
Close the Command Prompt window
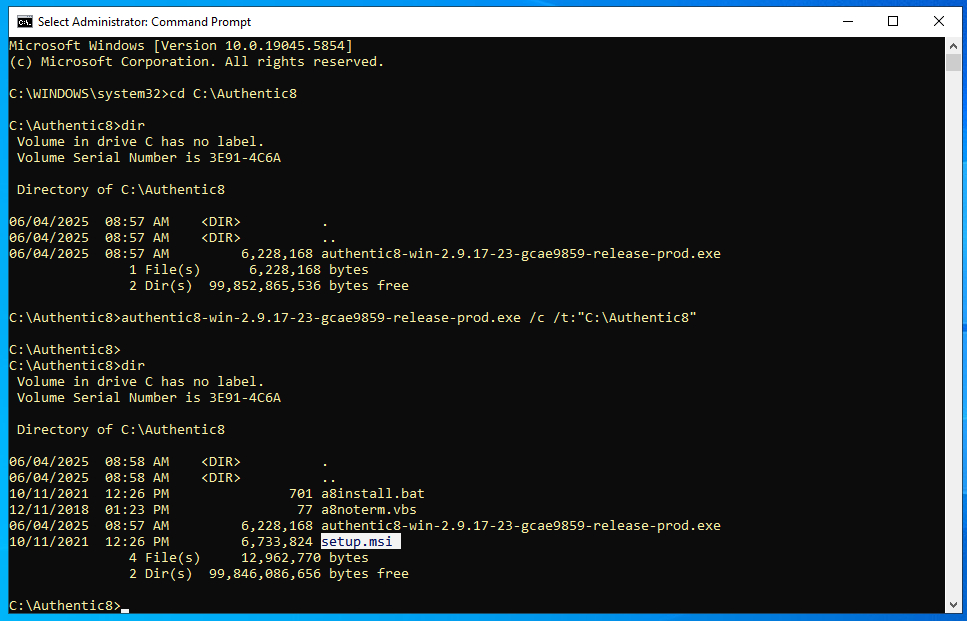939,21
